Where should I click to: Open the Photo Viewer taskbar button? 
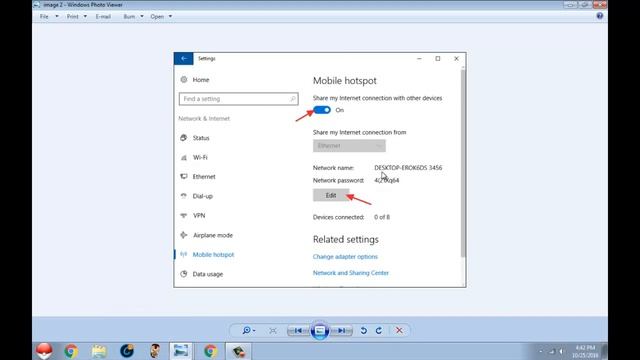tap(181, 351)
